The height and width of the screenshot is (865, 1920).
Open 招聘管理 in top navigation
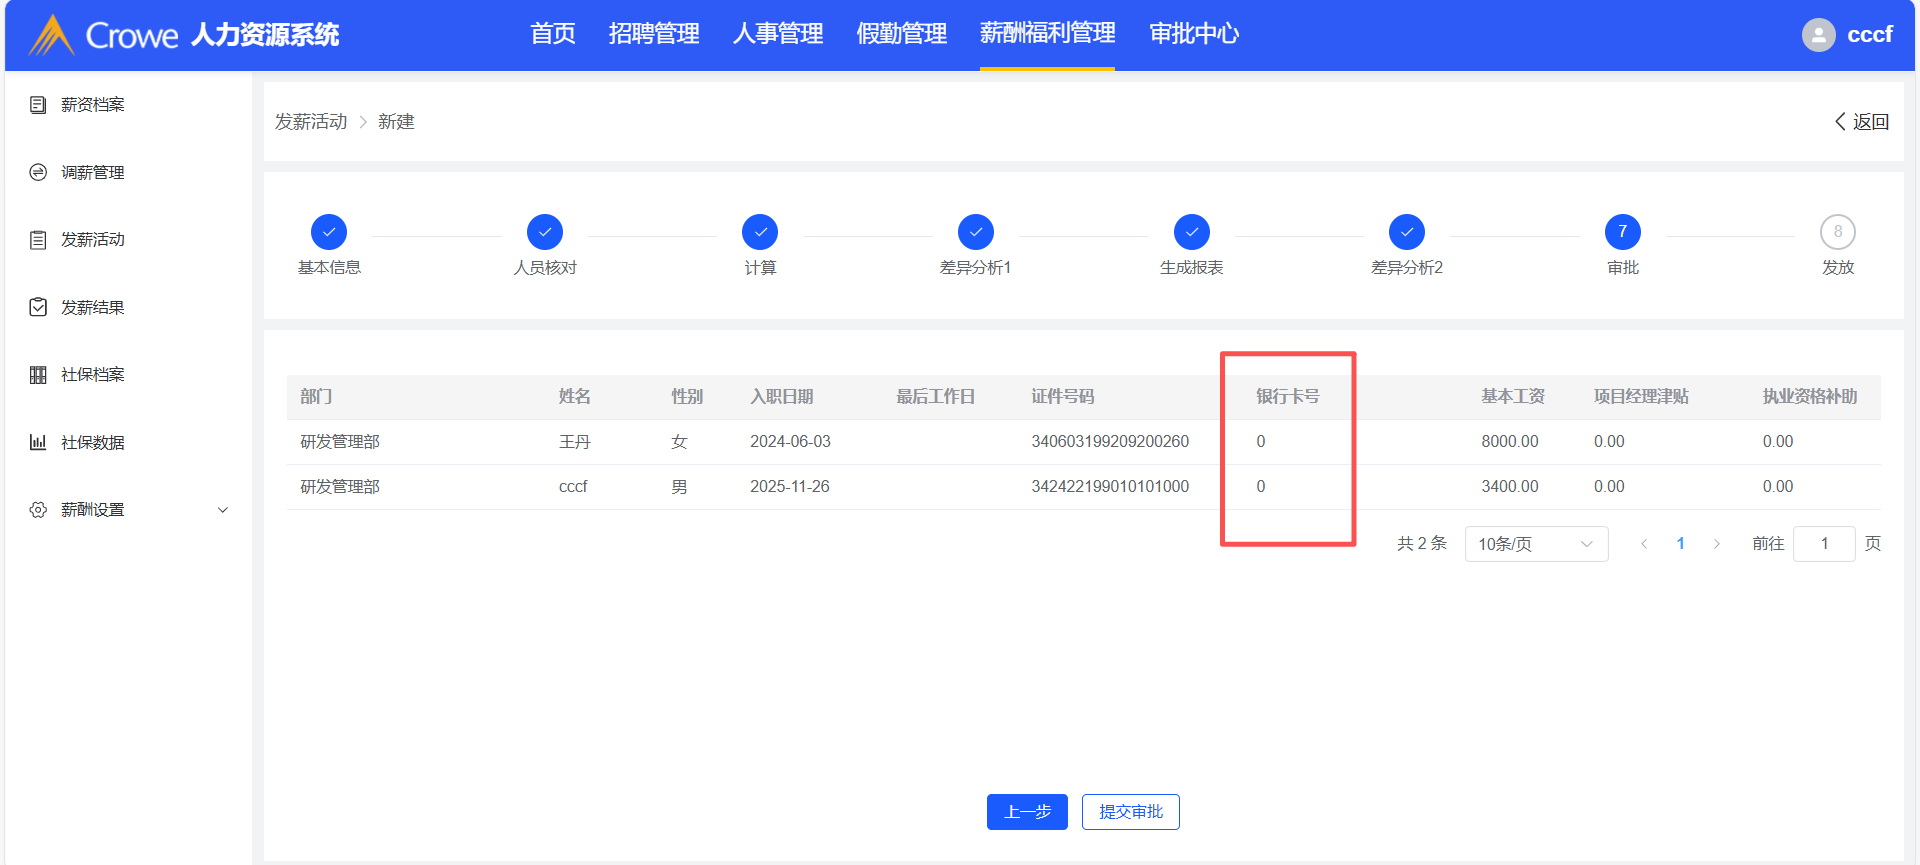point(654,34)
